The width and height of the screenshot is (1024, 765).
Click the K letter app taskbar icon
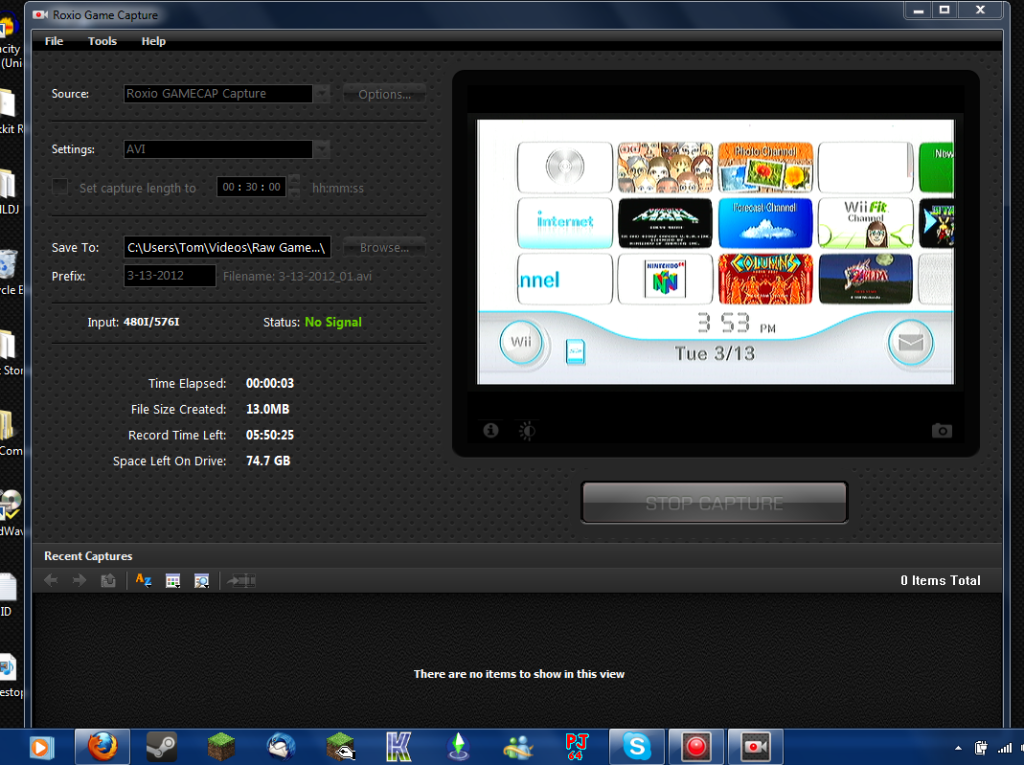[399, 747]
